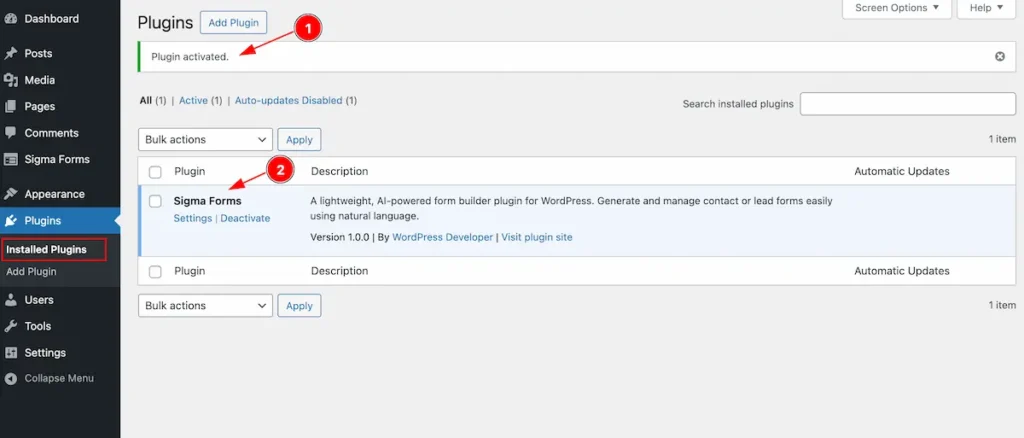Open Media in the sidebar

coord(39,80)
